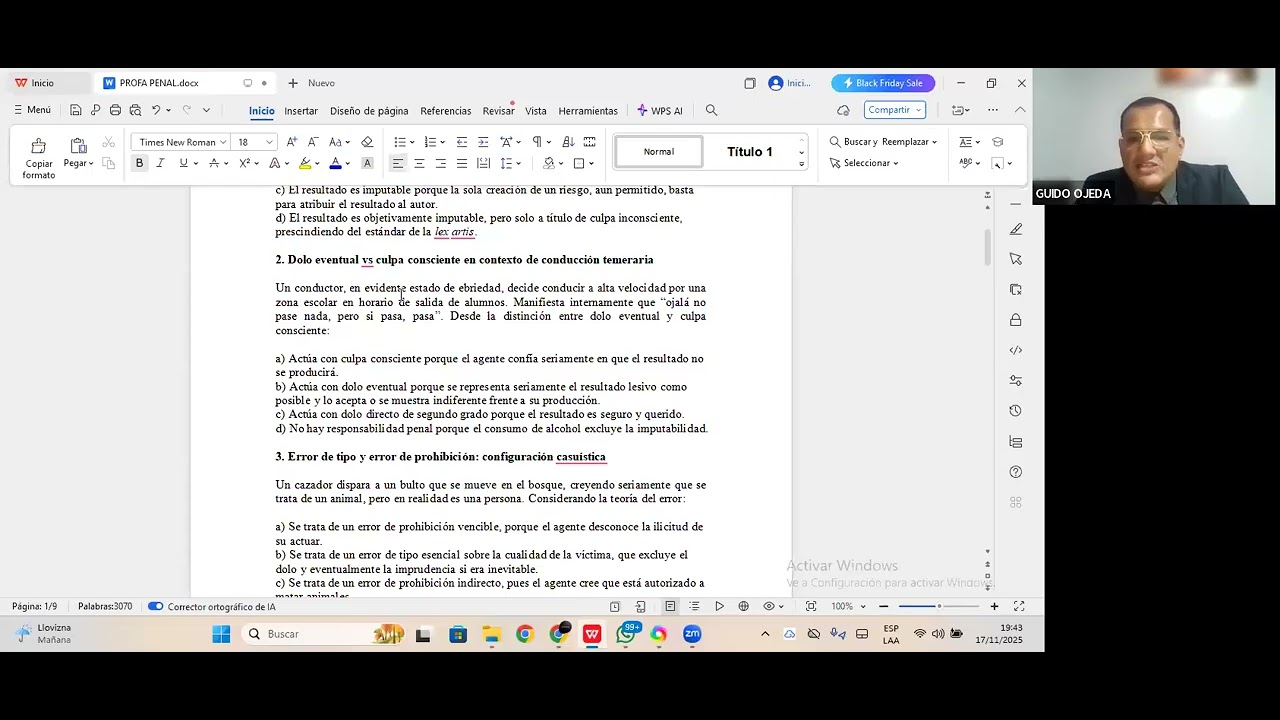The image size is (1280, 720).
Task: Click the Sort A-Z icon
Action: pyautogui.click(x=568, y=142)
